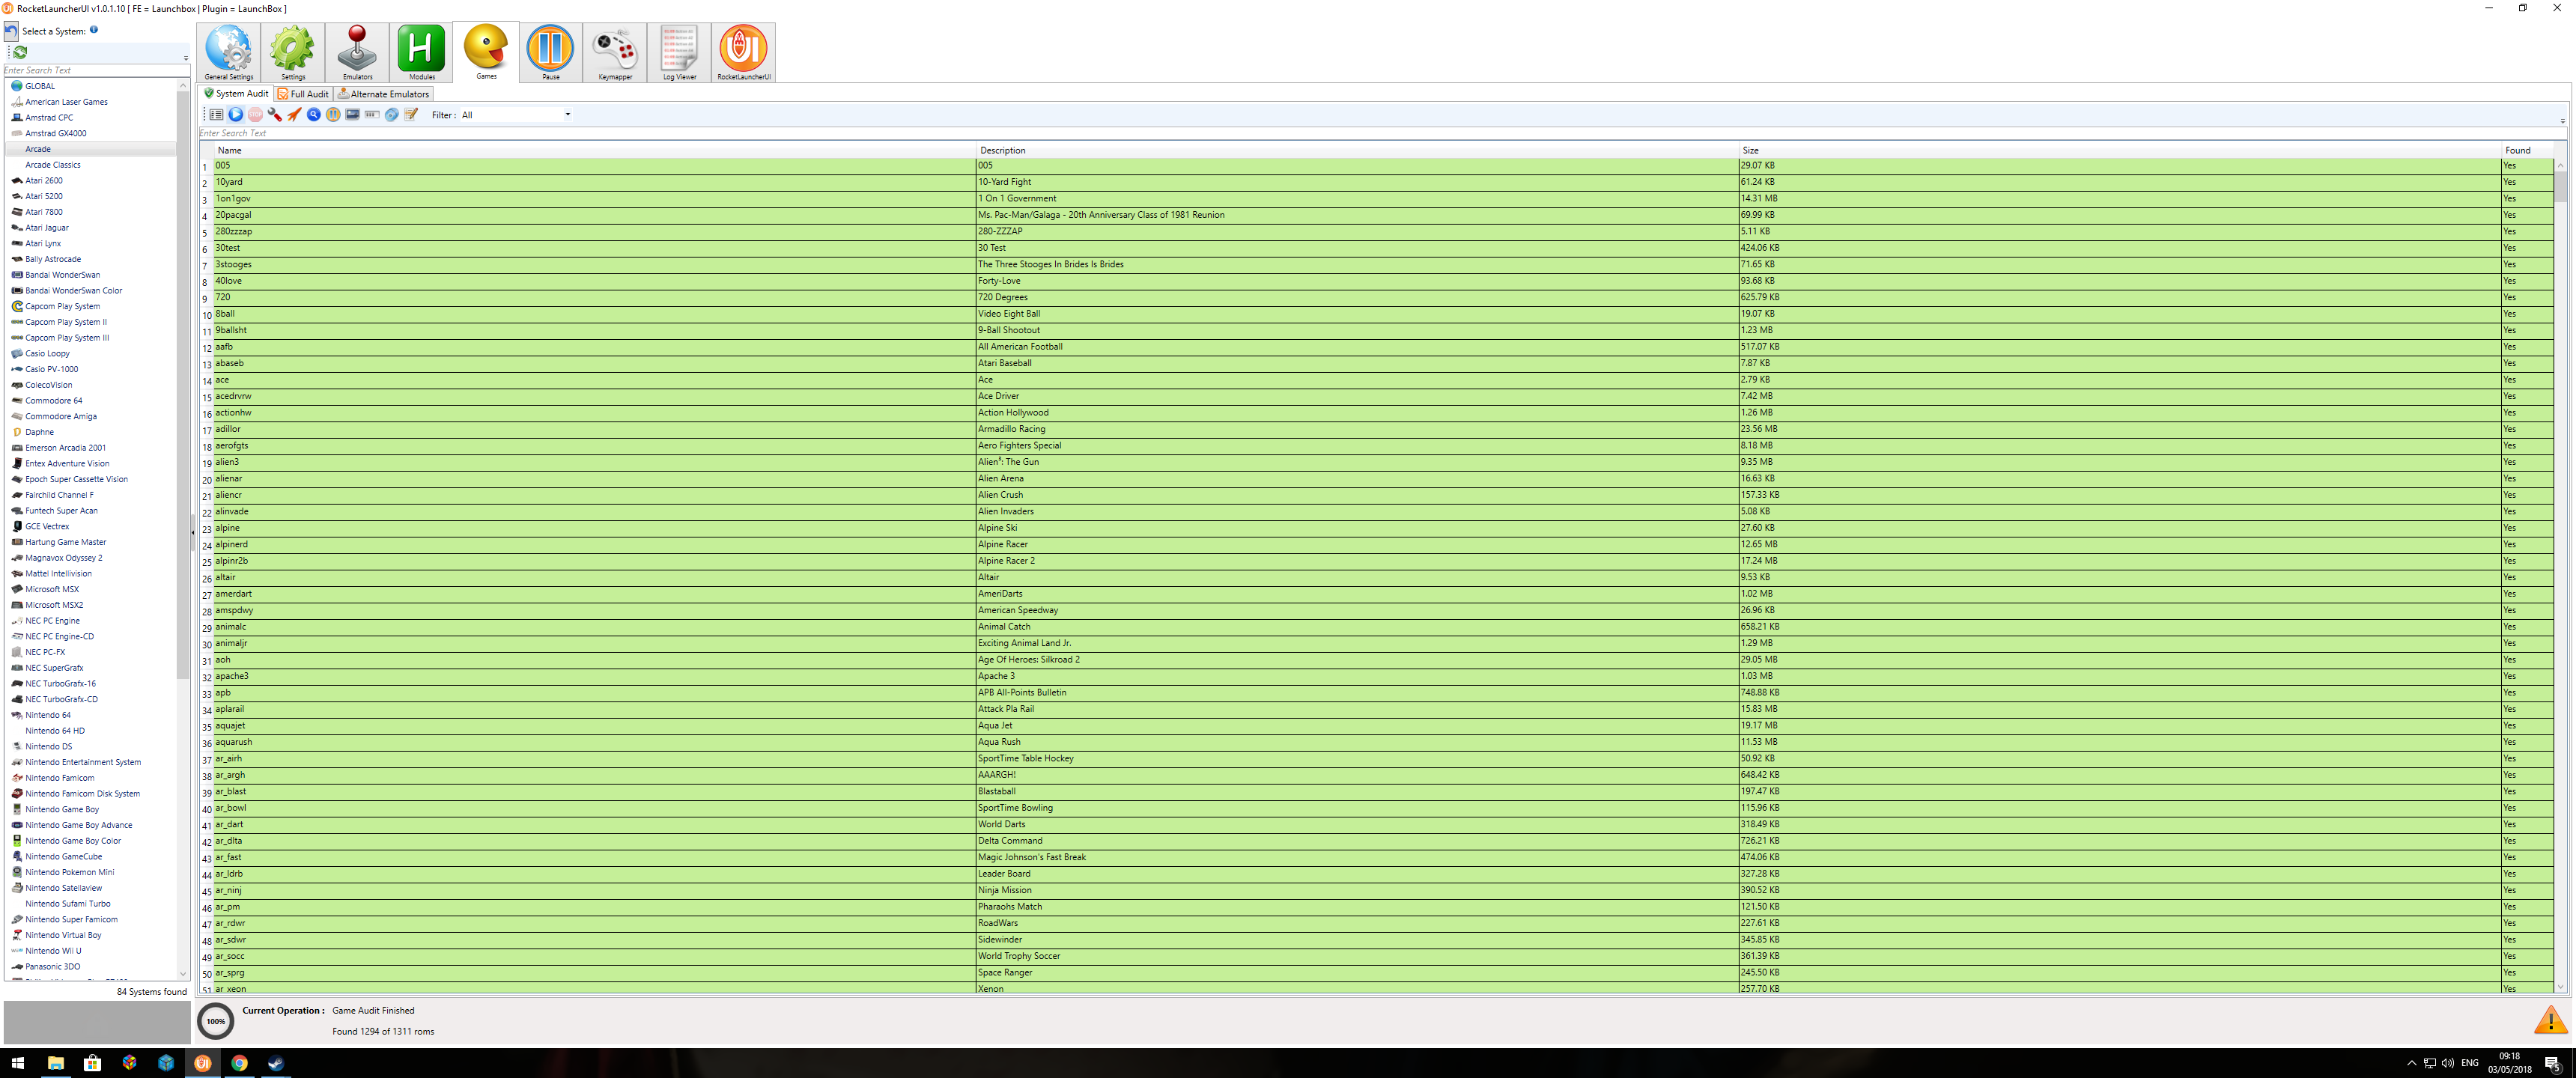Focus the systems Enter Search Text field
2576x1078 pixels.
point(96,70)
